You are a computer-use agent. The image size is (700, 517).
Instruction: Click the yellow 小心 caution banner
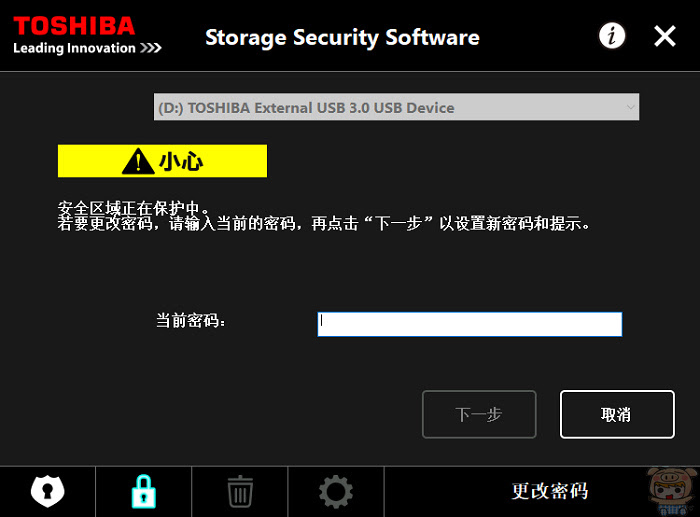[162, 161]
